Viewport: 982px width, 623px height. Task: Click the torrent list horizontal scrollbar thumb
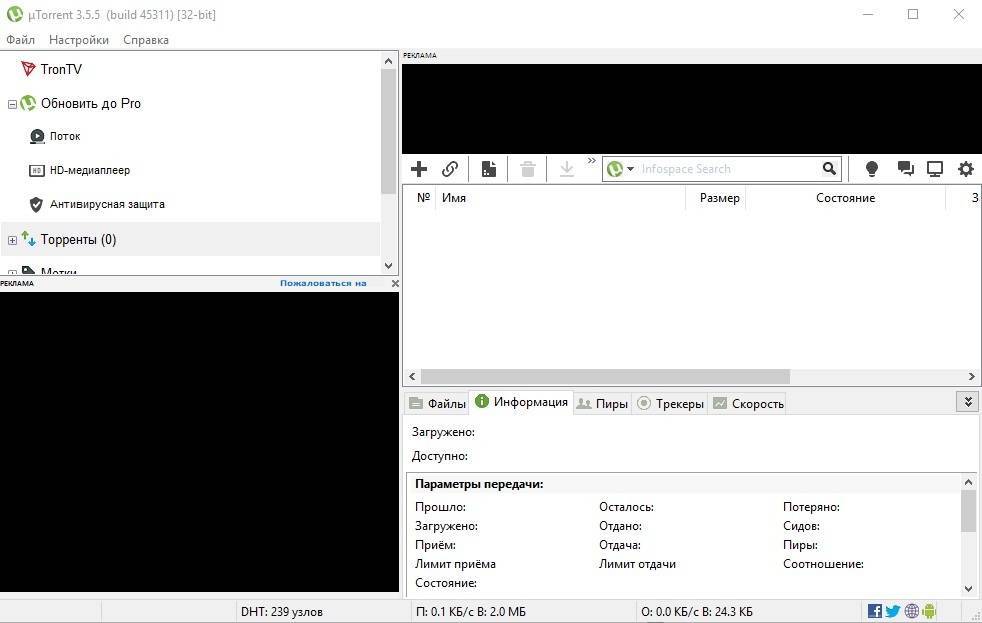point(605,377)
